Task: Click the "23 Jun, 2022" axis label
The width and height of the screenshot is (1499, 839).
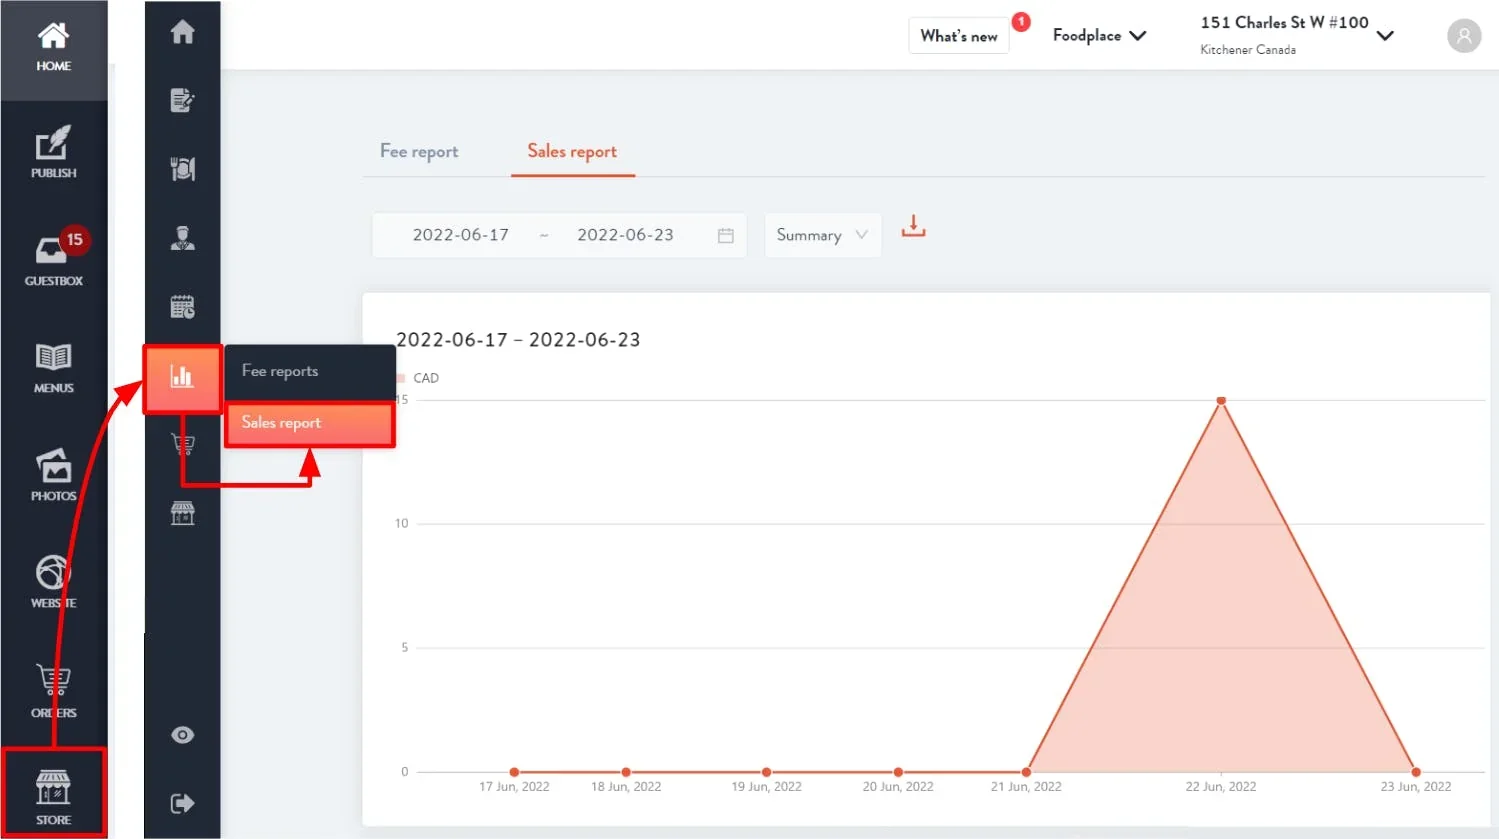Action: tap(1416, 787)
